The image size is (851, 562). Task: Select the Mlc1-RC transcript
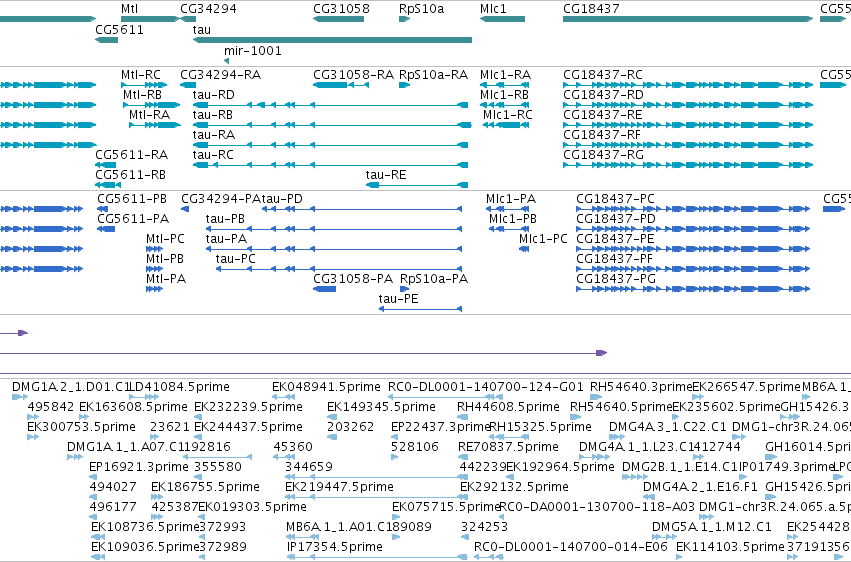tap(506, 125)
